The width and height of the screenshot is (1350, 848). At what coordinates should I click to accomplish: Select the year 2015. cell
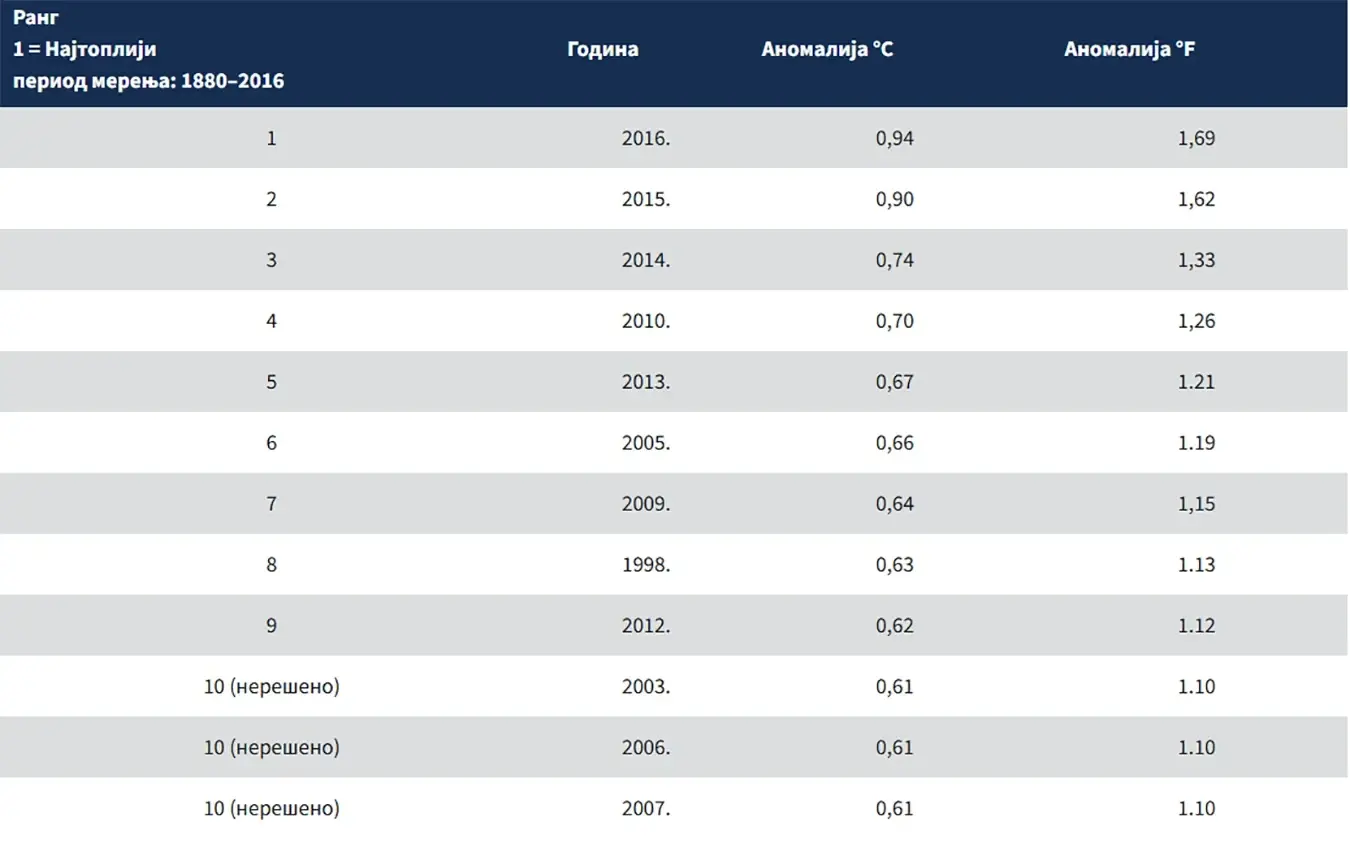coord(646,199)
